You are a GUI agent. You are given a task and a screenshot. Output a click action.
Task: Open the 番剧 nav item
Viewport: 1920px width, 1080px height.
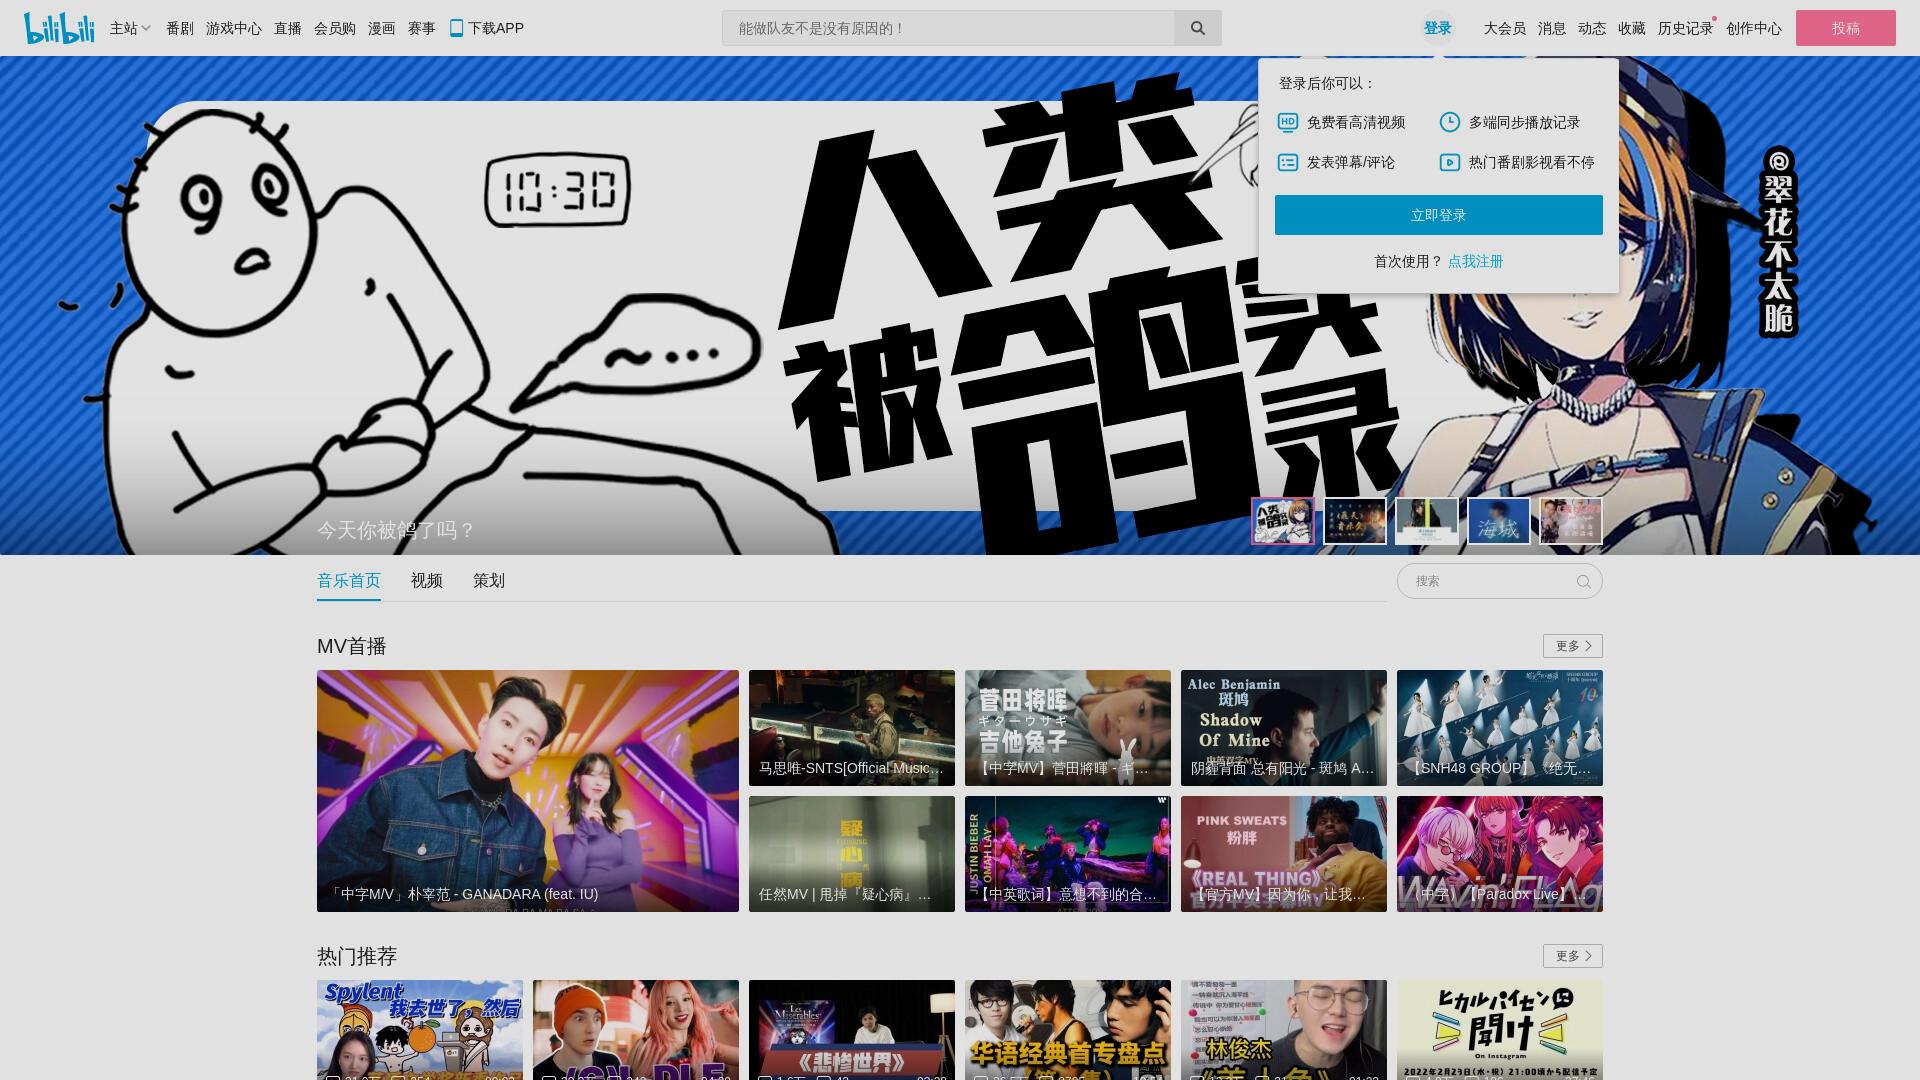(180, 28)
